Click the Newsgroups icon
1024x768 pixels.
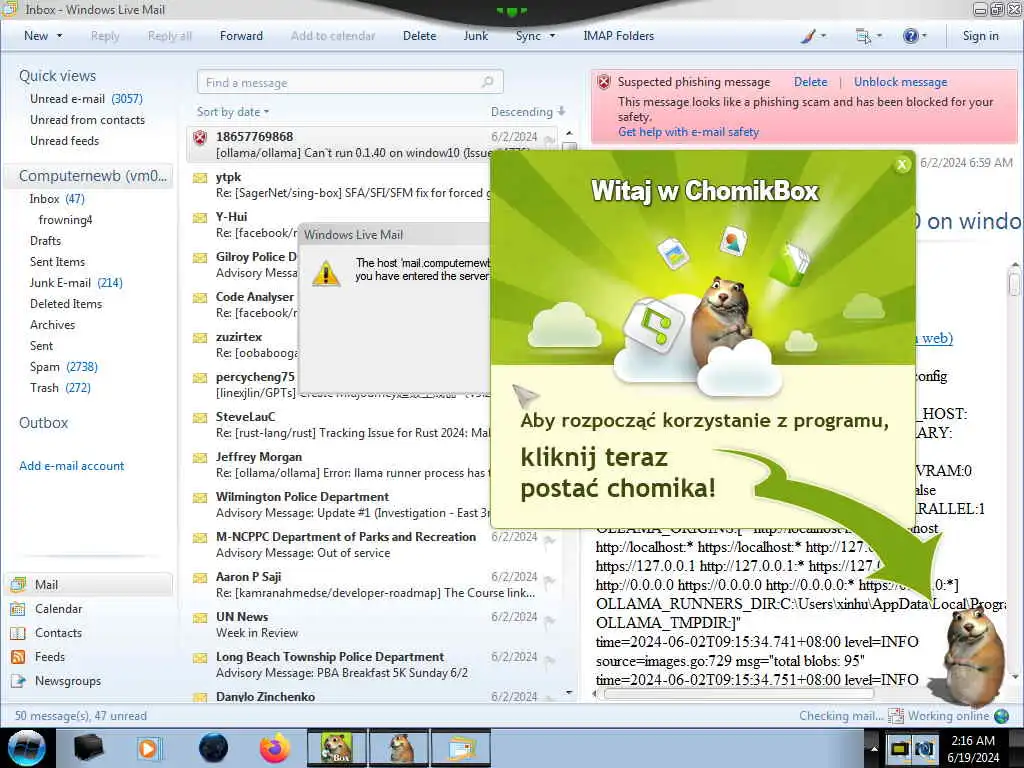[18, 680]
